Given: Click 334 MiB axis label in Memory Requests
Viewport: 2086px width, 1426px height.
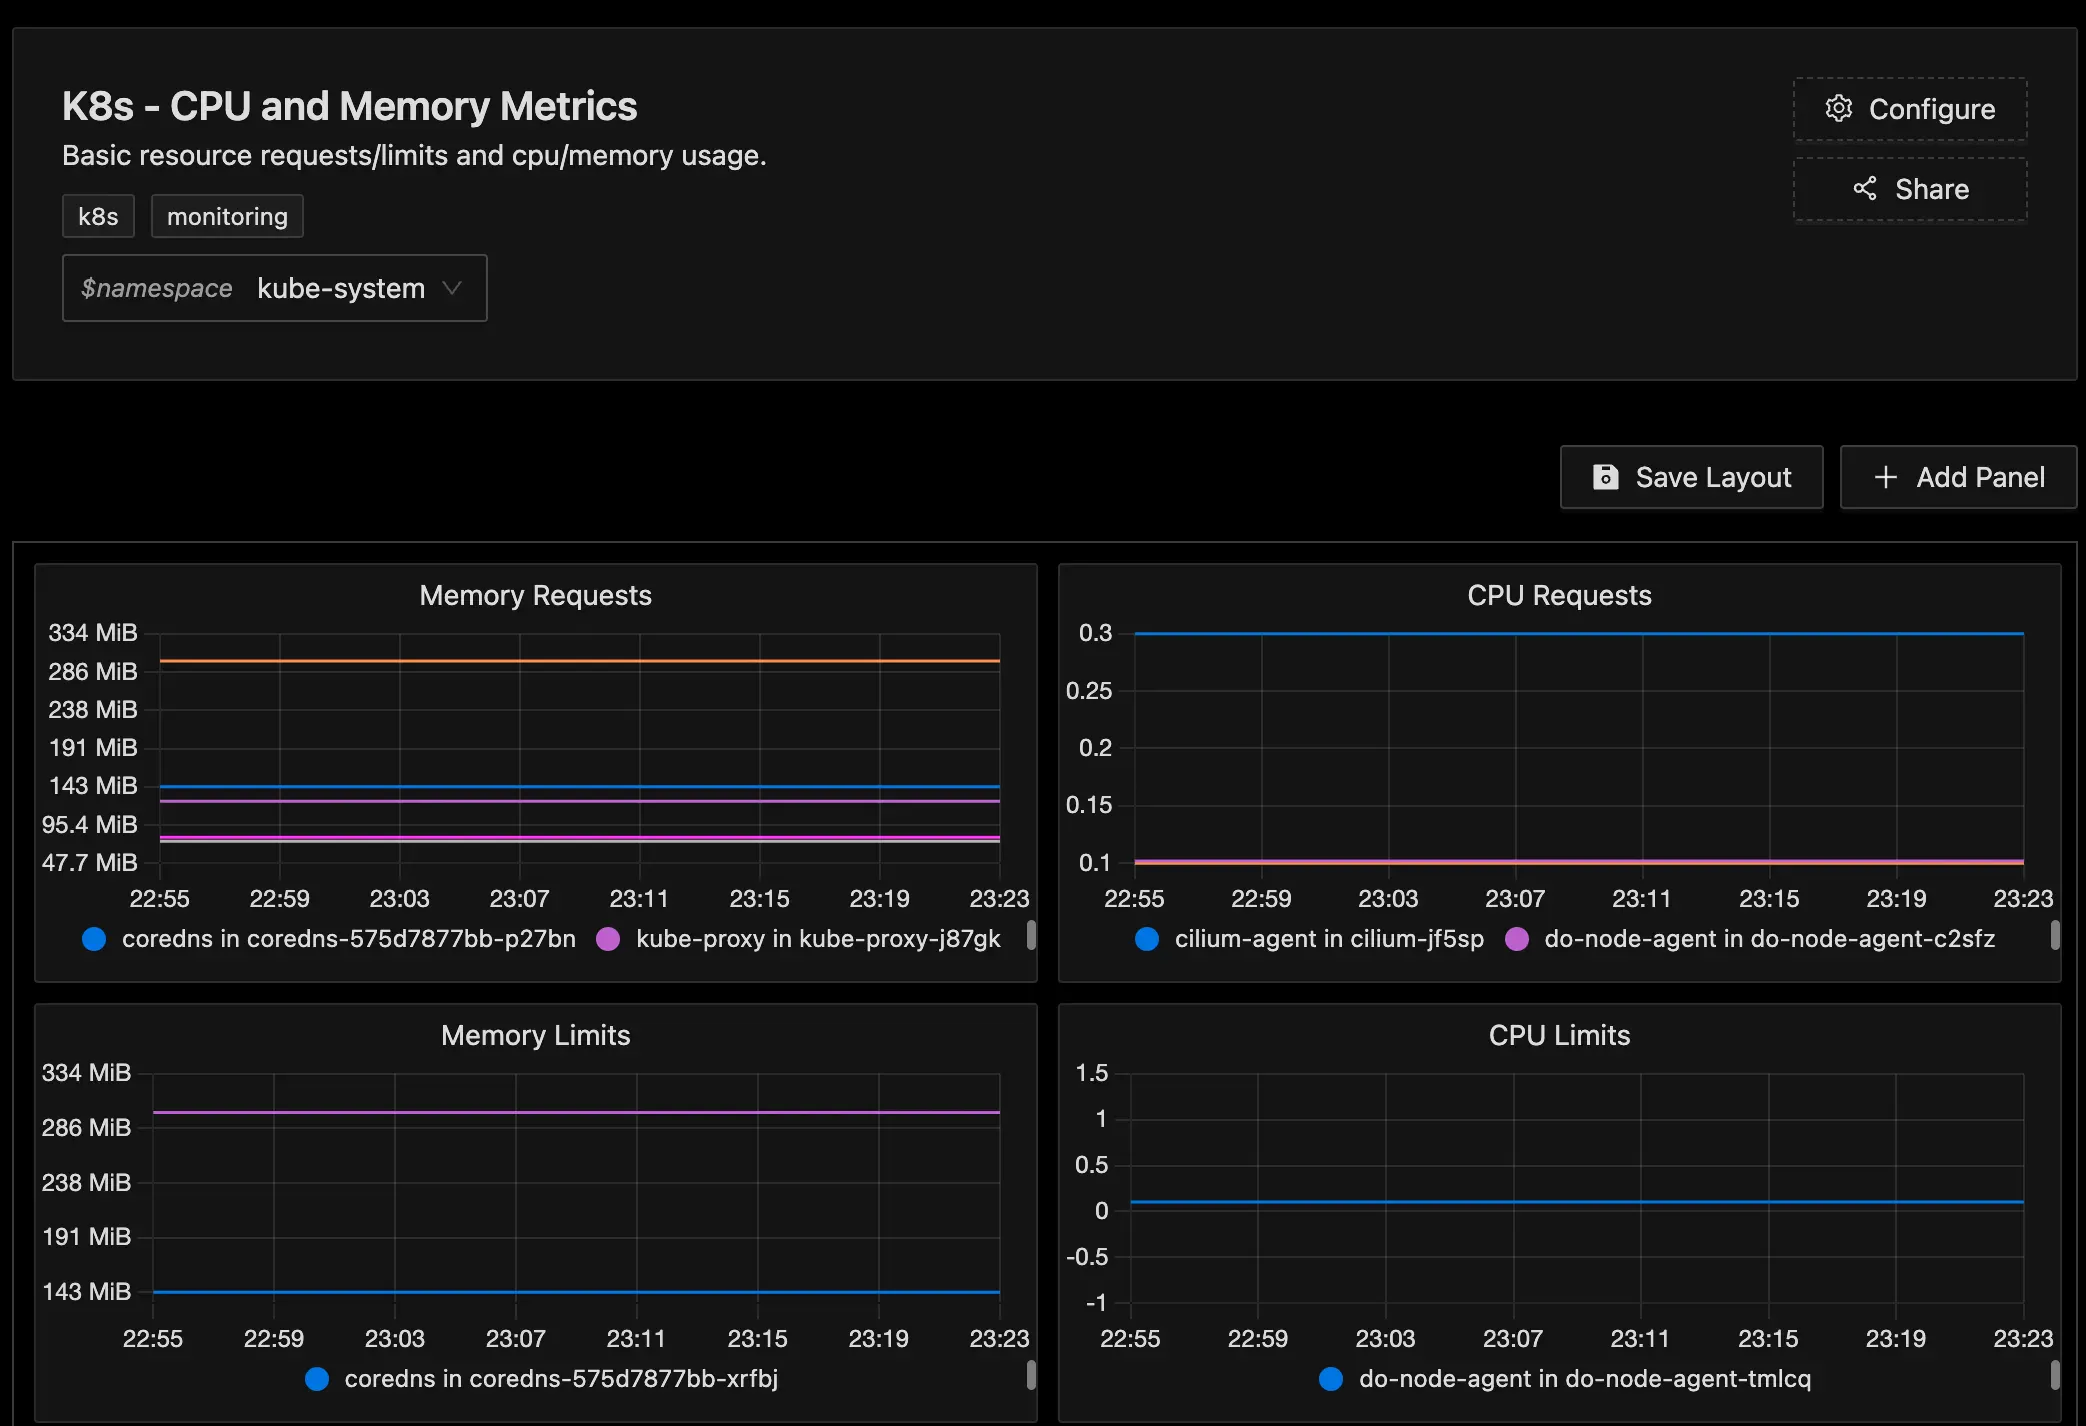Looking at the screenshot, I should [x=92, y=633].
